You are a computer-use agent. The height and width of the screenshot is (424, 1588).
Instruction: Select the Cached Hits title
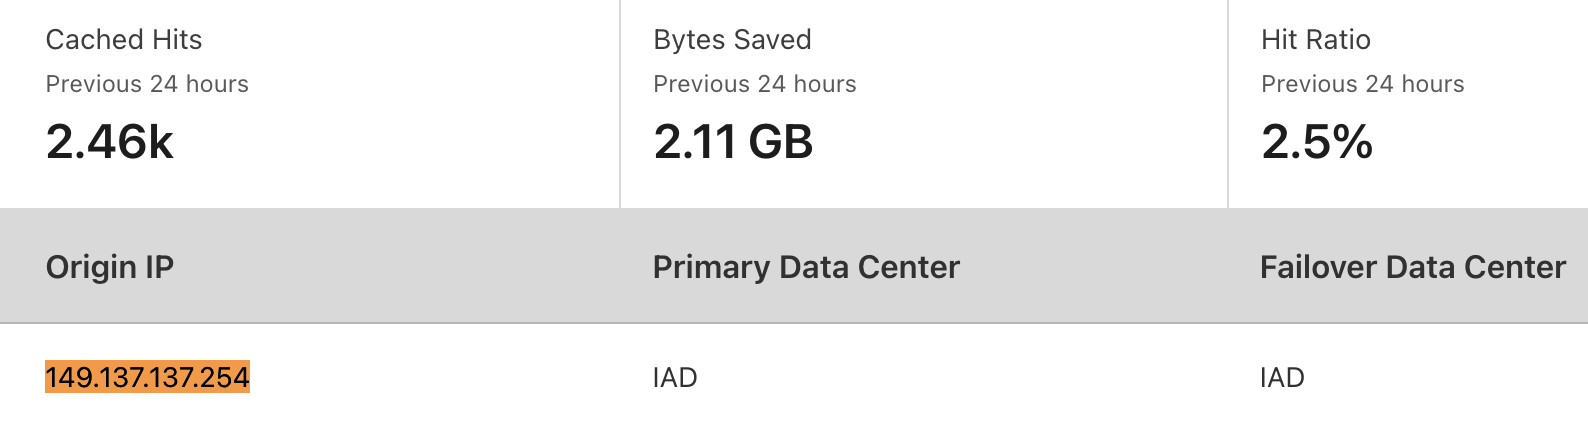click(x=124, y=40)
